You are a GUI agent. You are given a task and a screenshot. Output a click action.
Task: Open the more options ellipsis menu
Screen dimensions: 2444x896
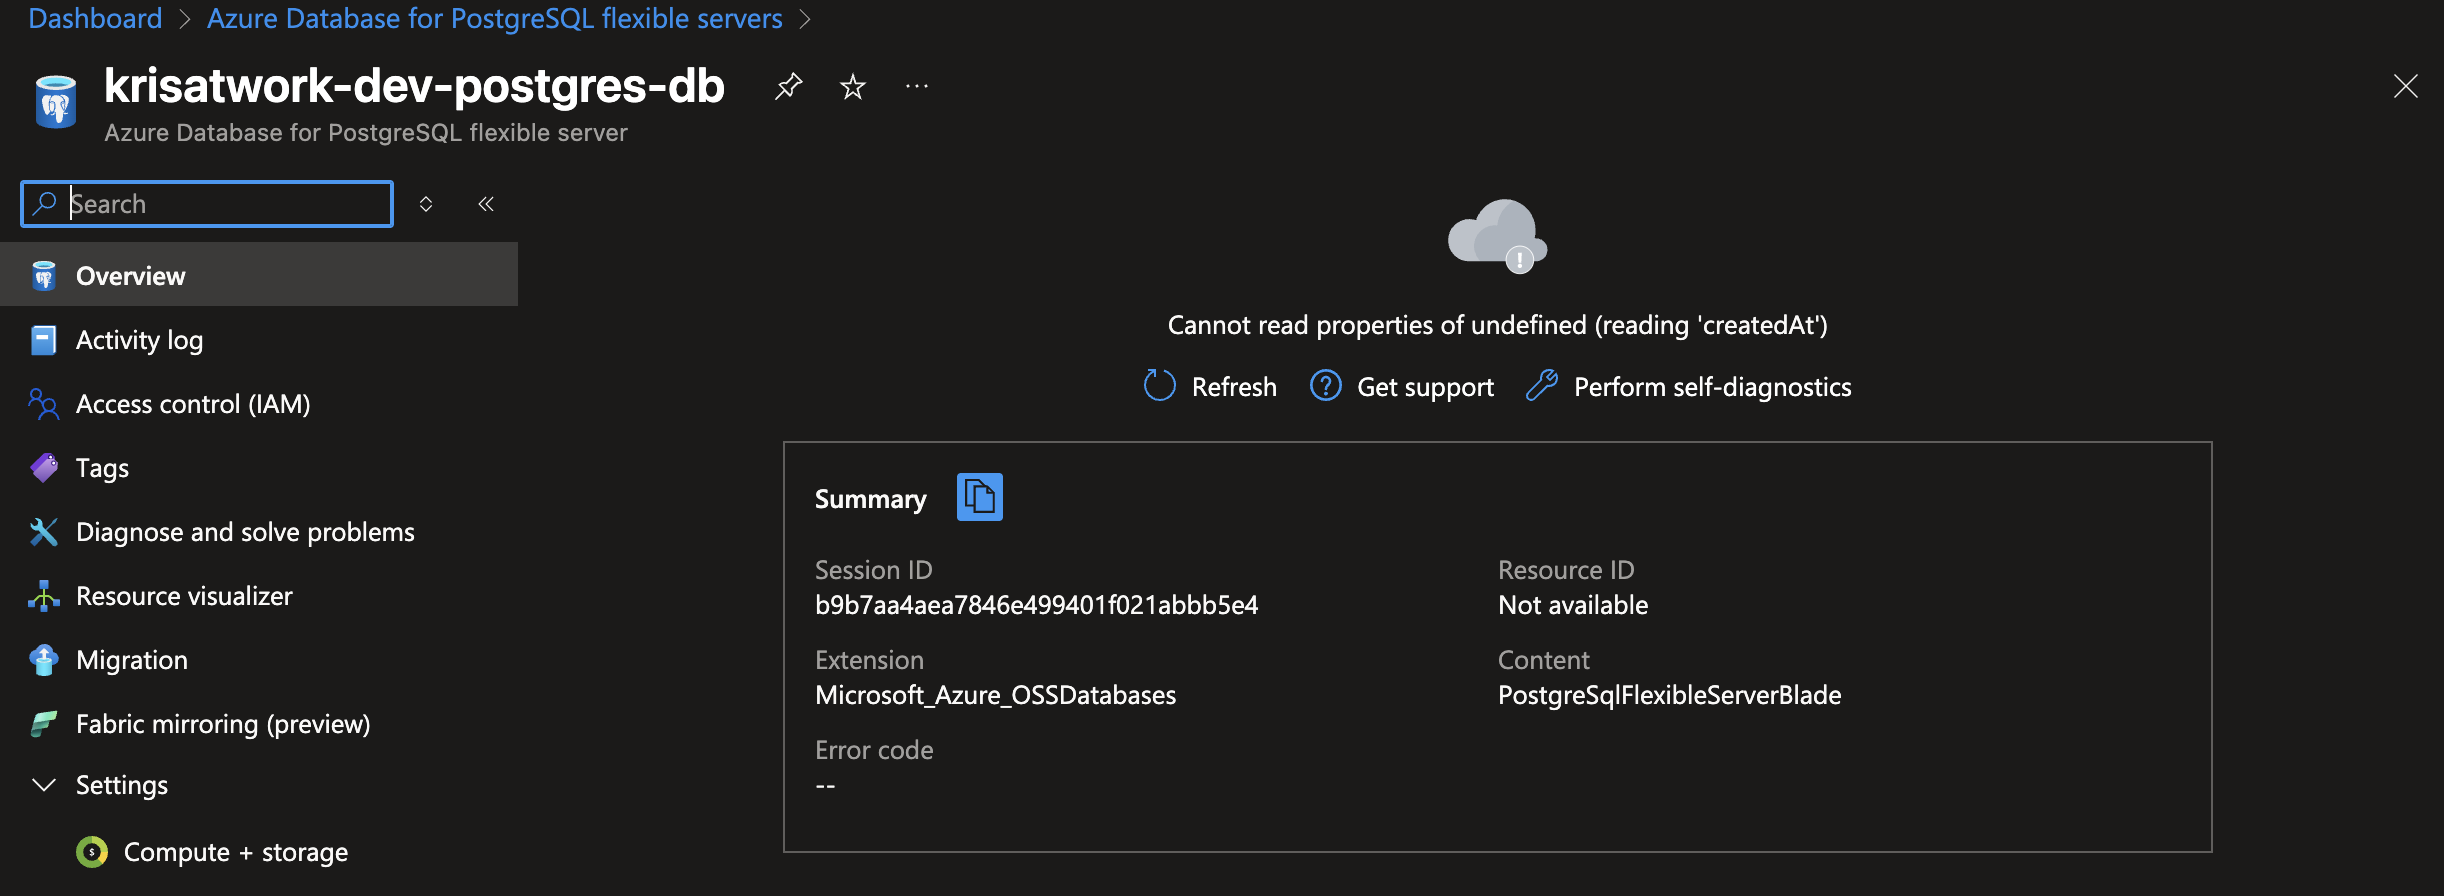point(916,87)
